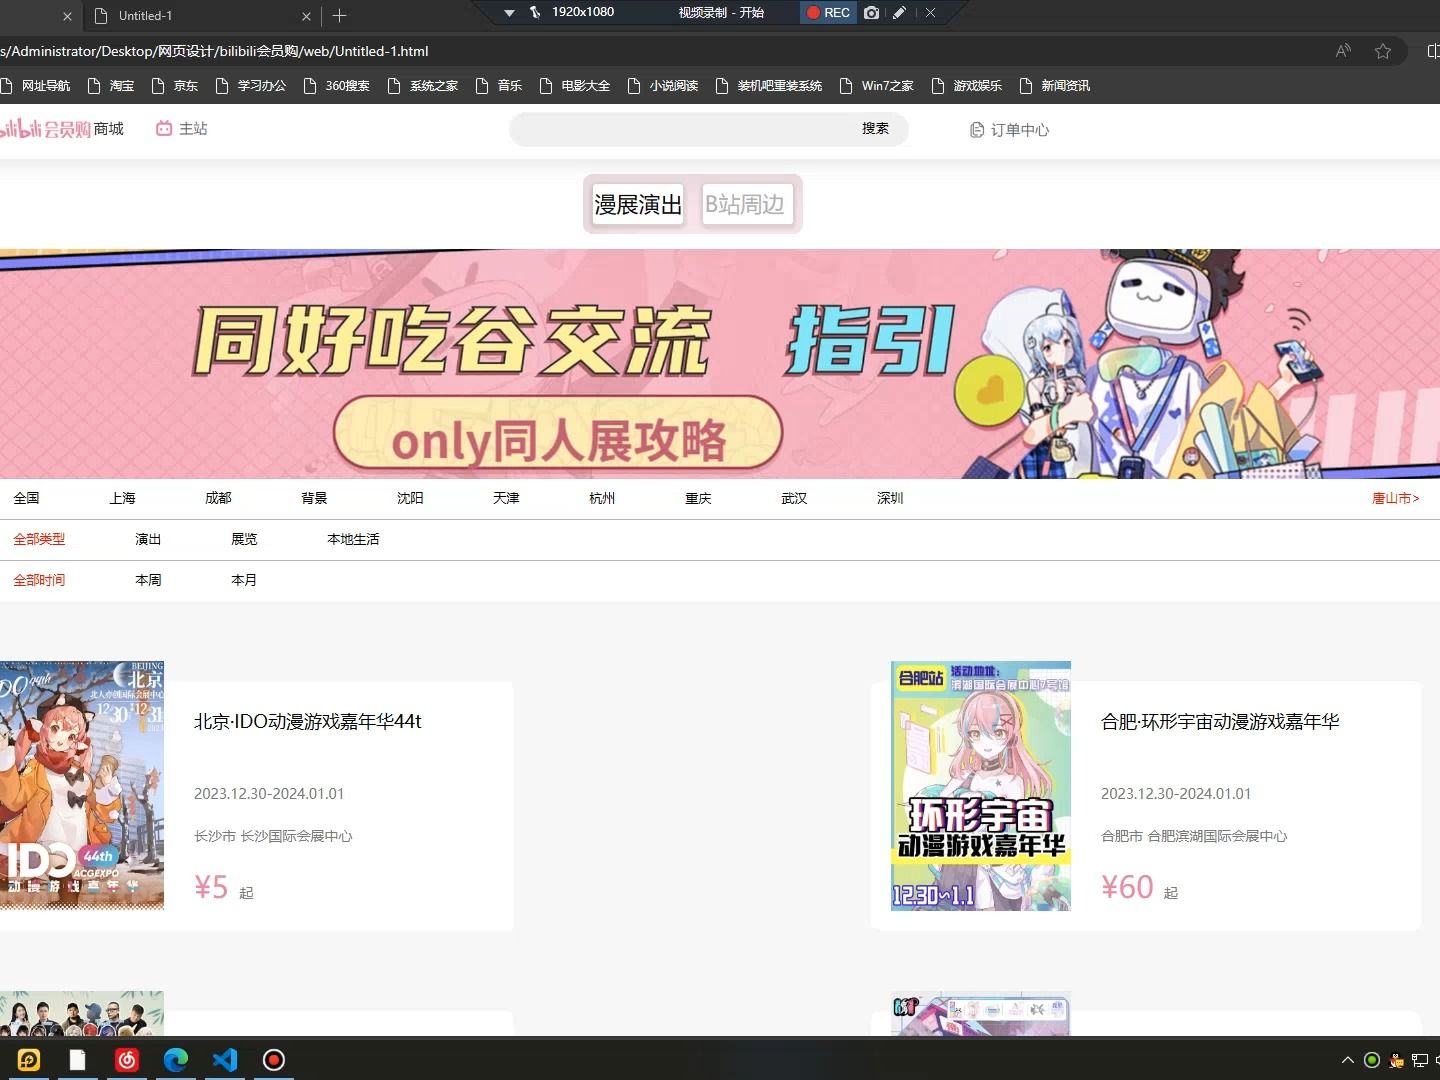This screenshot has height=1080, width=1440.
Task: Select the B站周边 tab
Action: [746, 205]
